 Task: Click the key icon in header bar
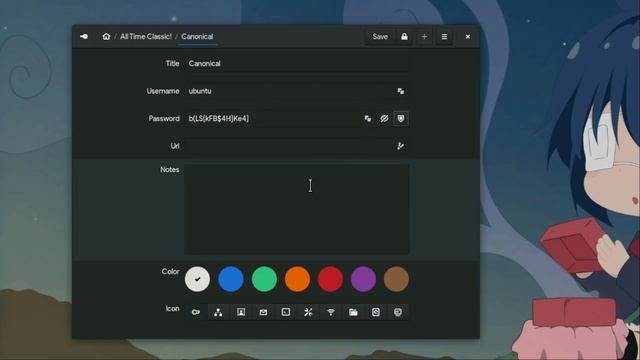84,37
